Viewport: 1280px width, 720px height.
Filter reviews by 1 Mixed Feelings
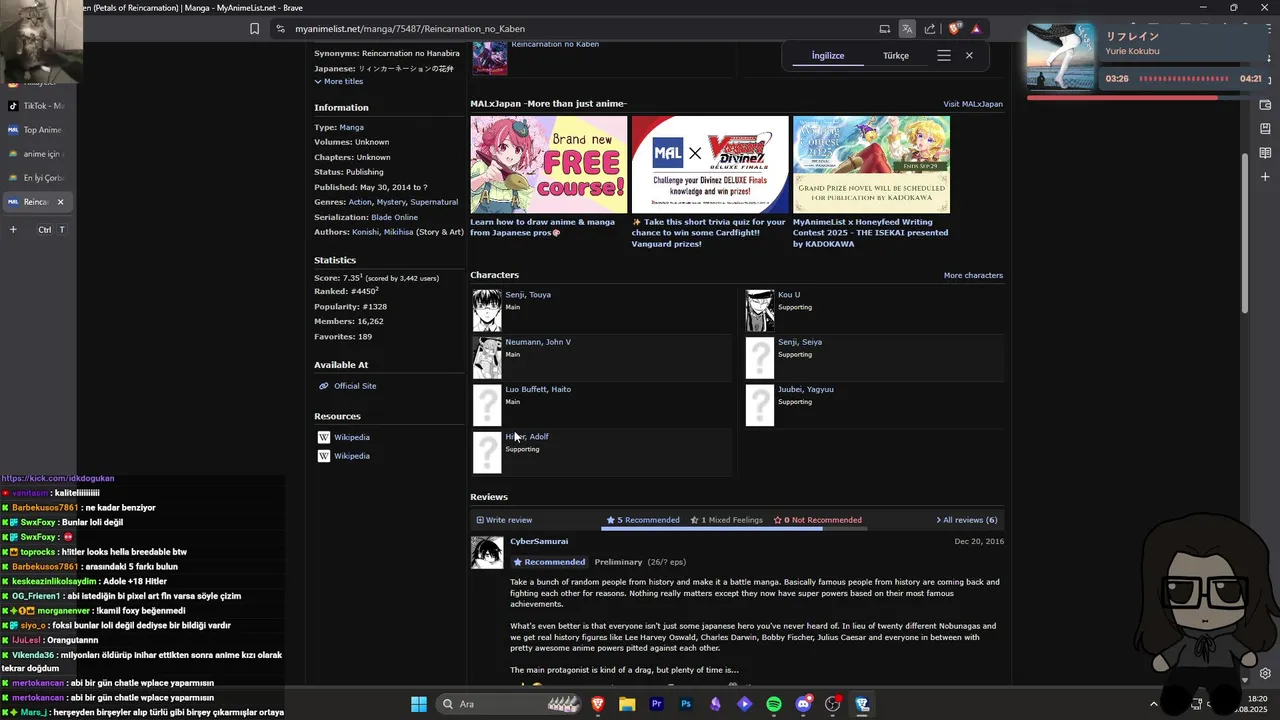click(x=727, y=520)
